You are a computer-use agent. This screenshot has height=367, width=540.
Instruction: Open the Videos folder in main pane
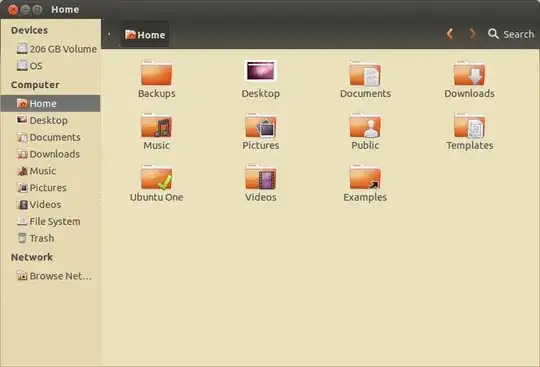(261, 177)
